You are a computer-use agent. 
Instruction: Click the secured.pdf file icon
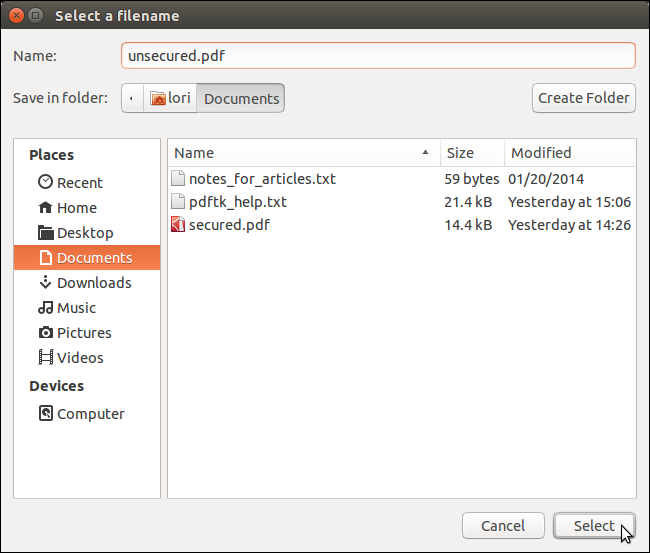[x=178, y=225]
